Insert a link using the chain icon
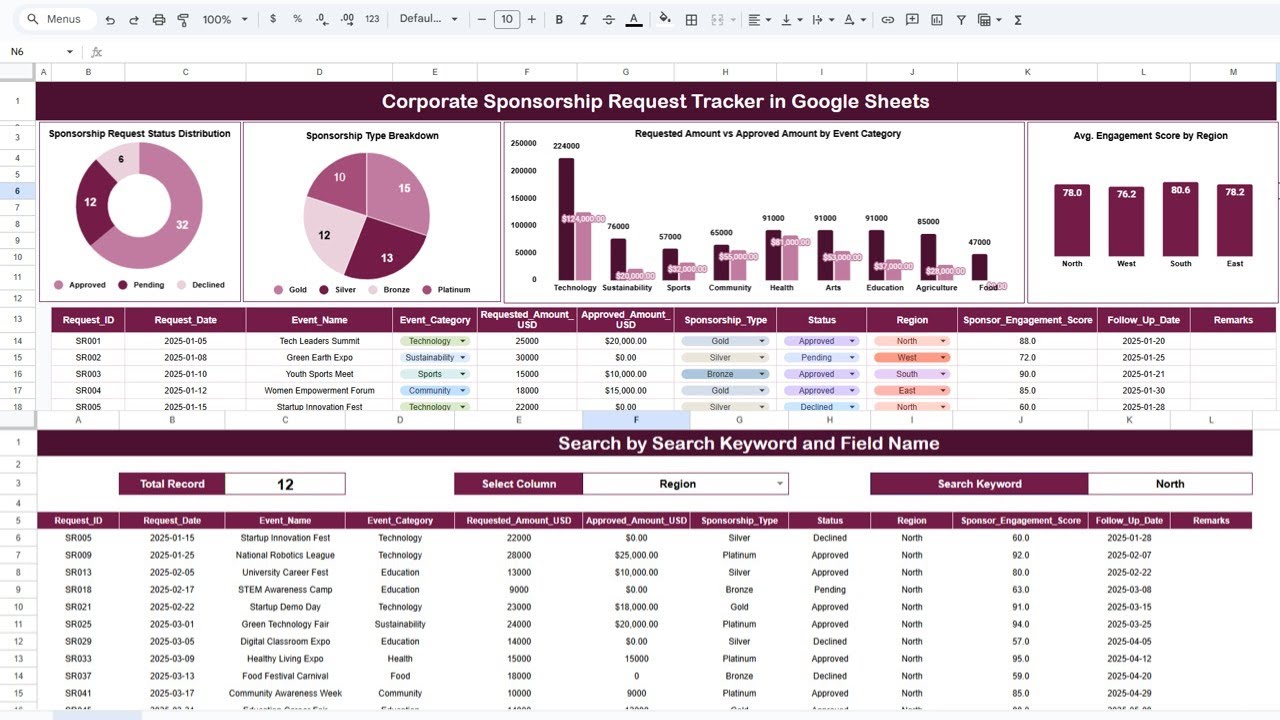 coord(887,20)
